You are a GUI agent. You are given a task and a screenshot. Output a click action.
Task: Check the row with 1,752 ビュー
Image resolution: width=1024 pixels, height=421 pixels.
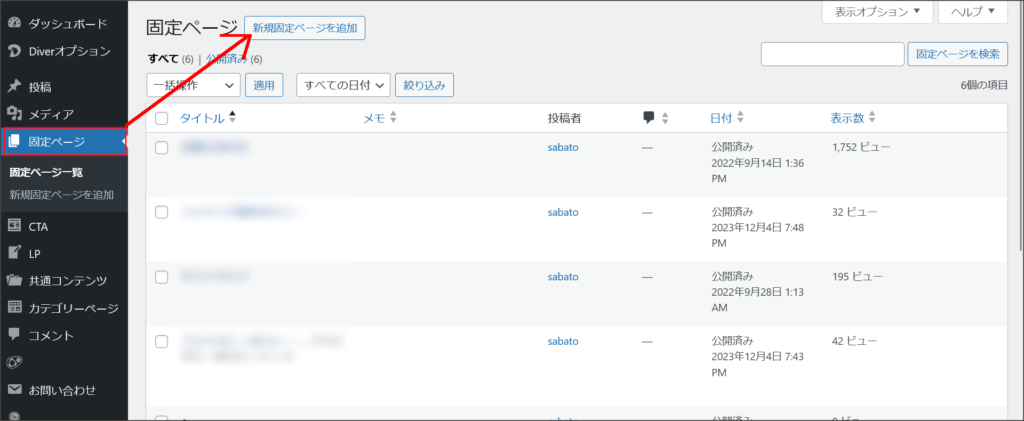(x=161, y=148)
